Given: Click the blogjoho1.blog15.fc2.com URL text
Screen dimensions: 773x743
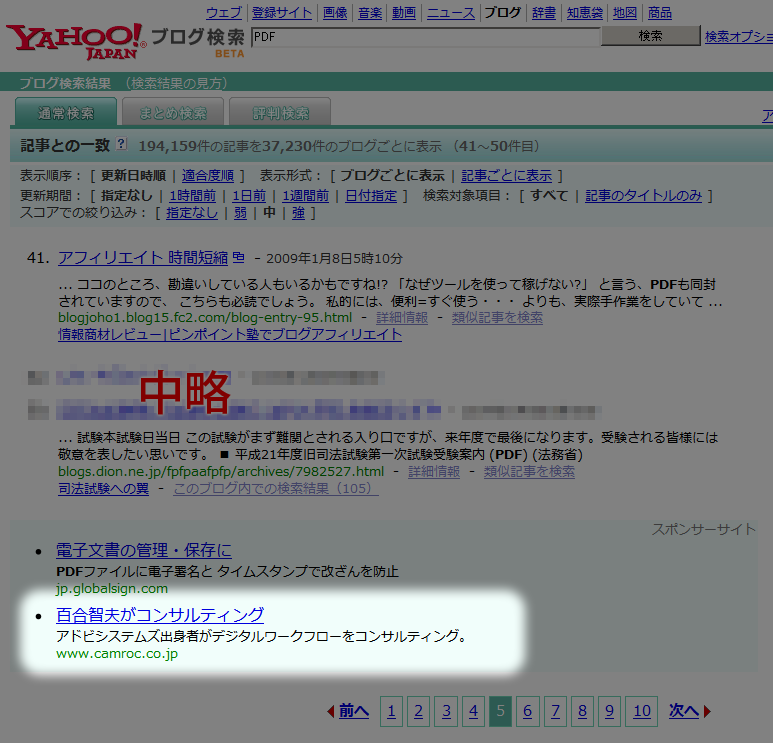Looking at the screenshot, I should coord(205,318).
